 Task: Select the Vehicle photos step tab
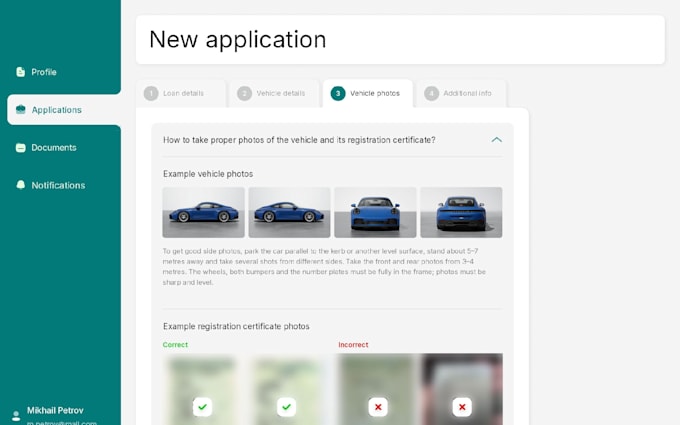click(368, 93)
